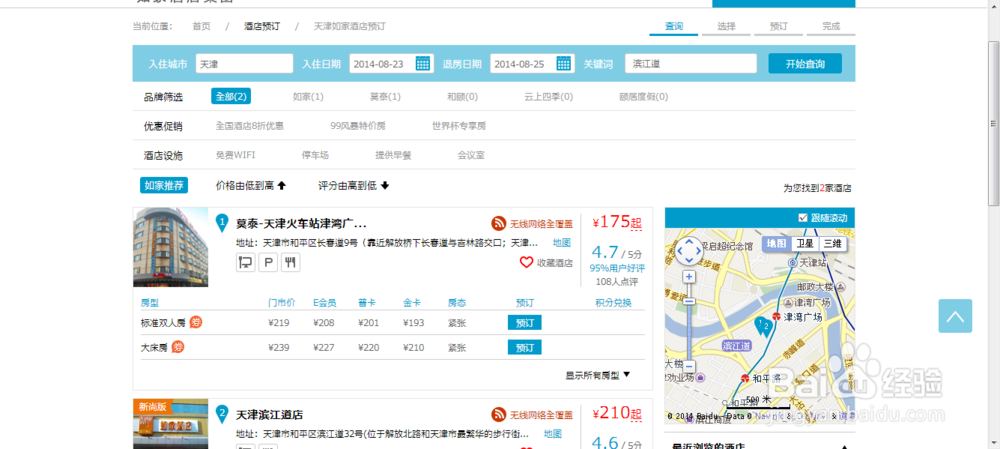Toggle the 跟随滚动 checkbox
Image resolution: width=1000 pixels, height=449 pixels.
tap(803, 217)
